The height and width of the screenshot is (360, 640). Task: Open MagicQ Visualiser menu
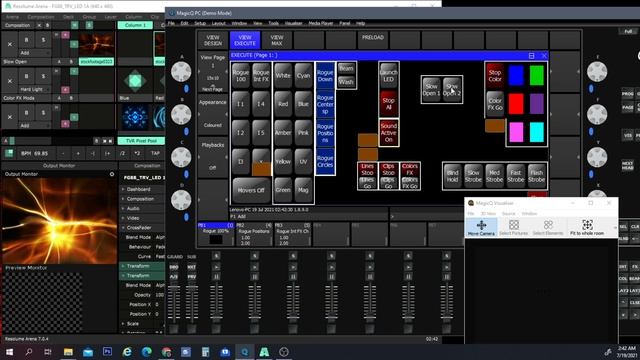pos(293,23)
